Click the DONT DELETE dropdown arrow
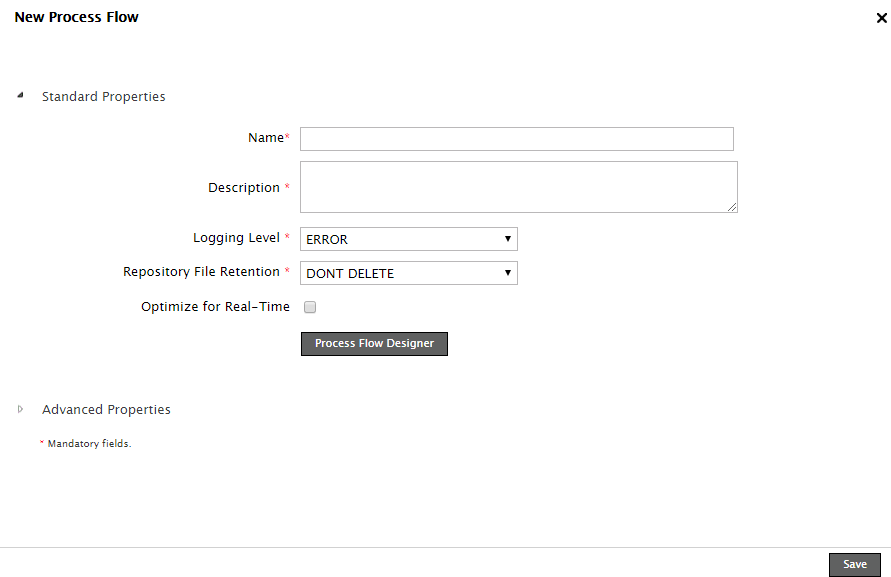The image size is (891, 577). click(x=508, y=273)
